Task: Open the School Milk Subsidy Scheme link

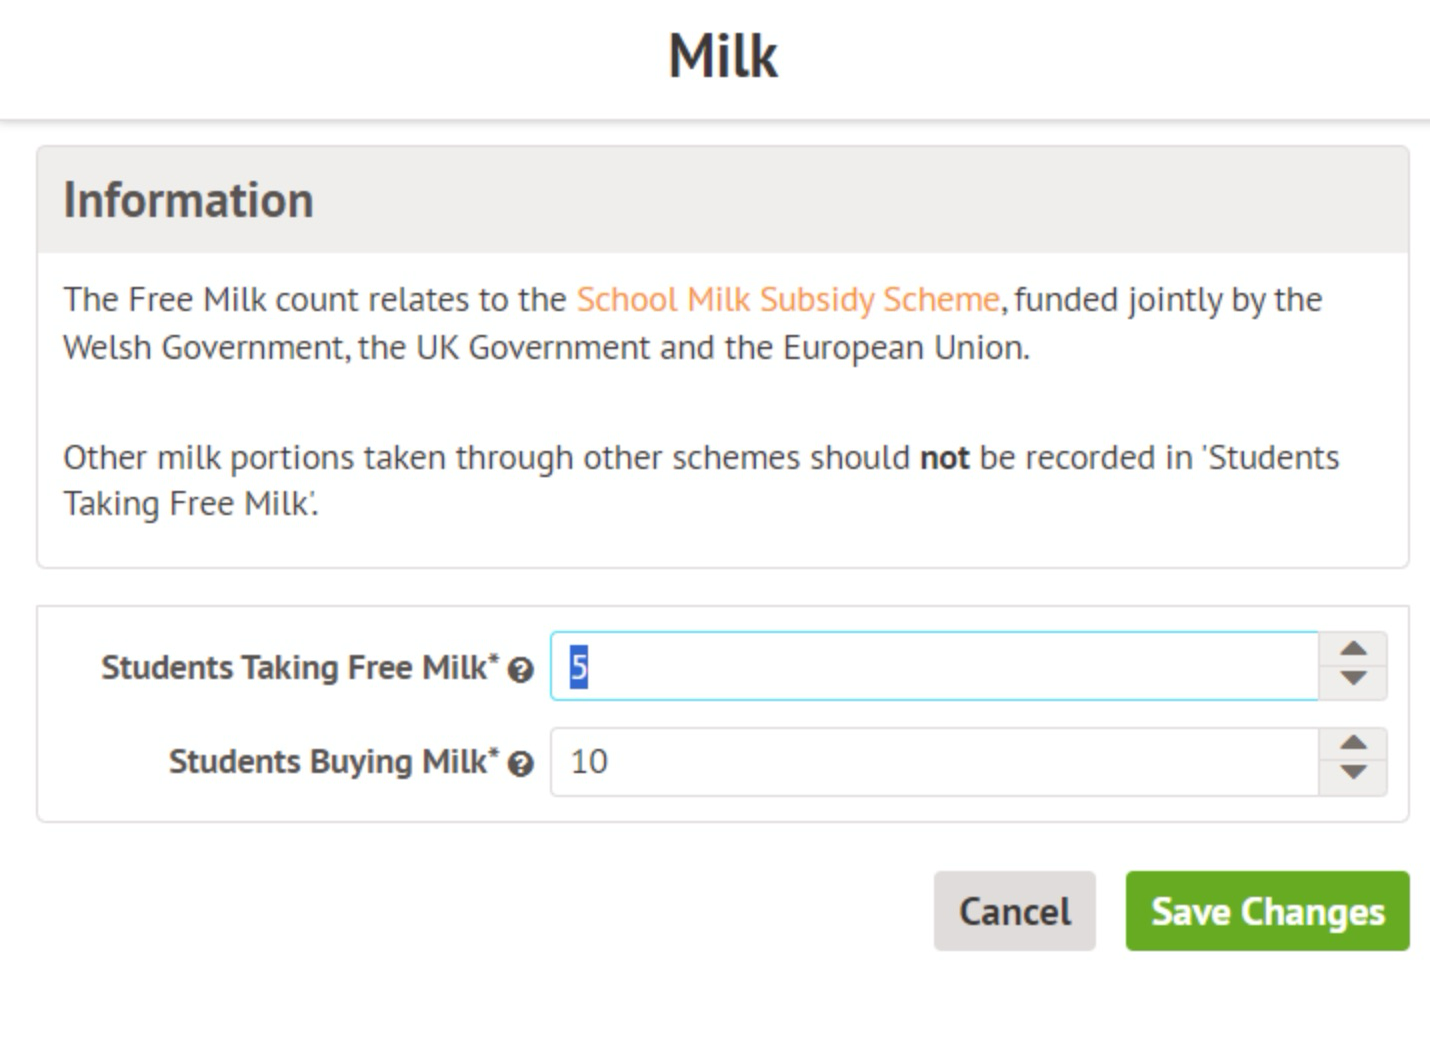Action: [x=788, y=299]
